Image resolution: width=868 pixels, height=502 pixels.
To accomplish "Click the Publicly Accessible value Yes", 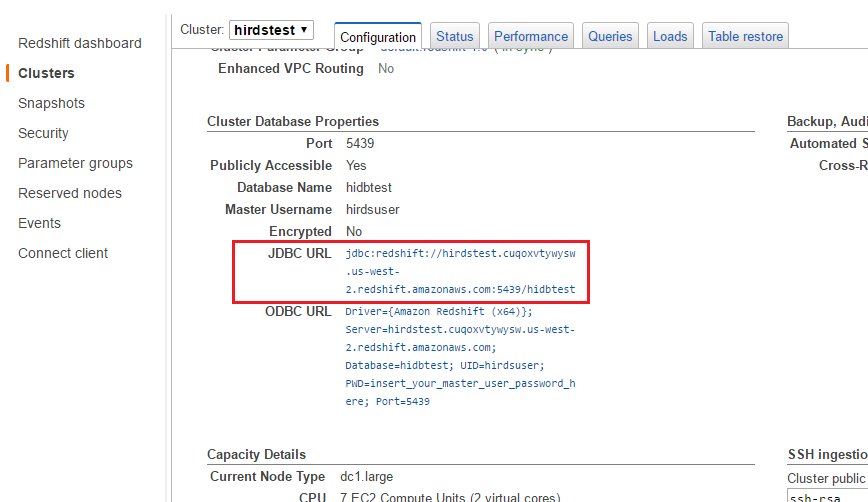I will click(x=356, y=165).
